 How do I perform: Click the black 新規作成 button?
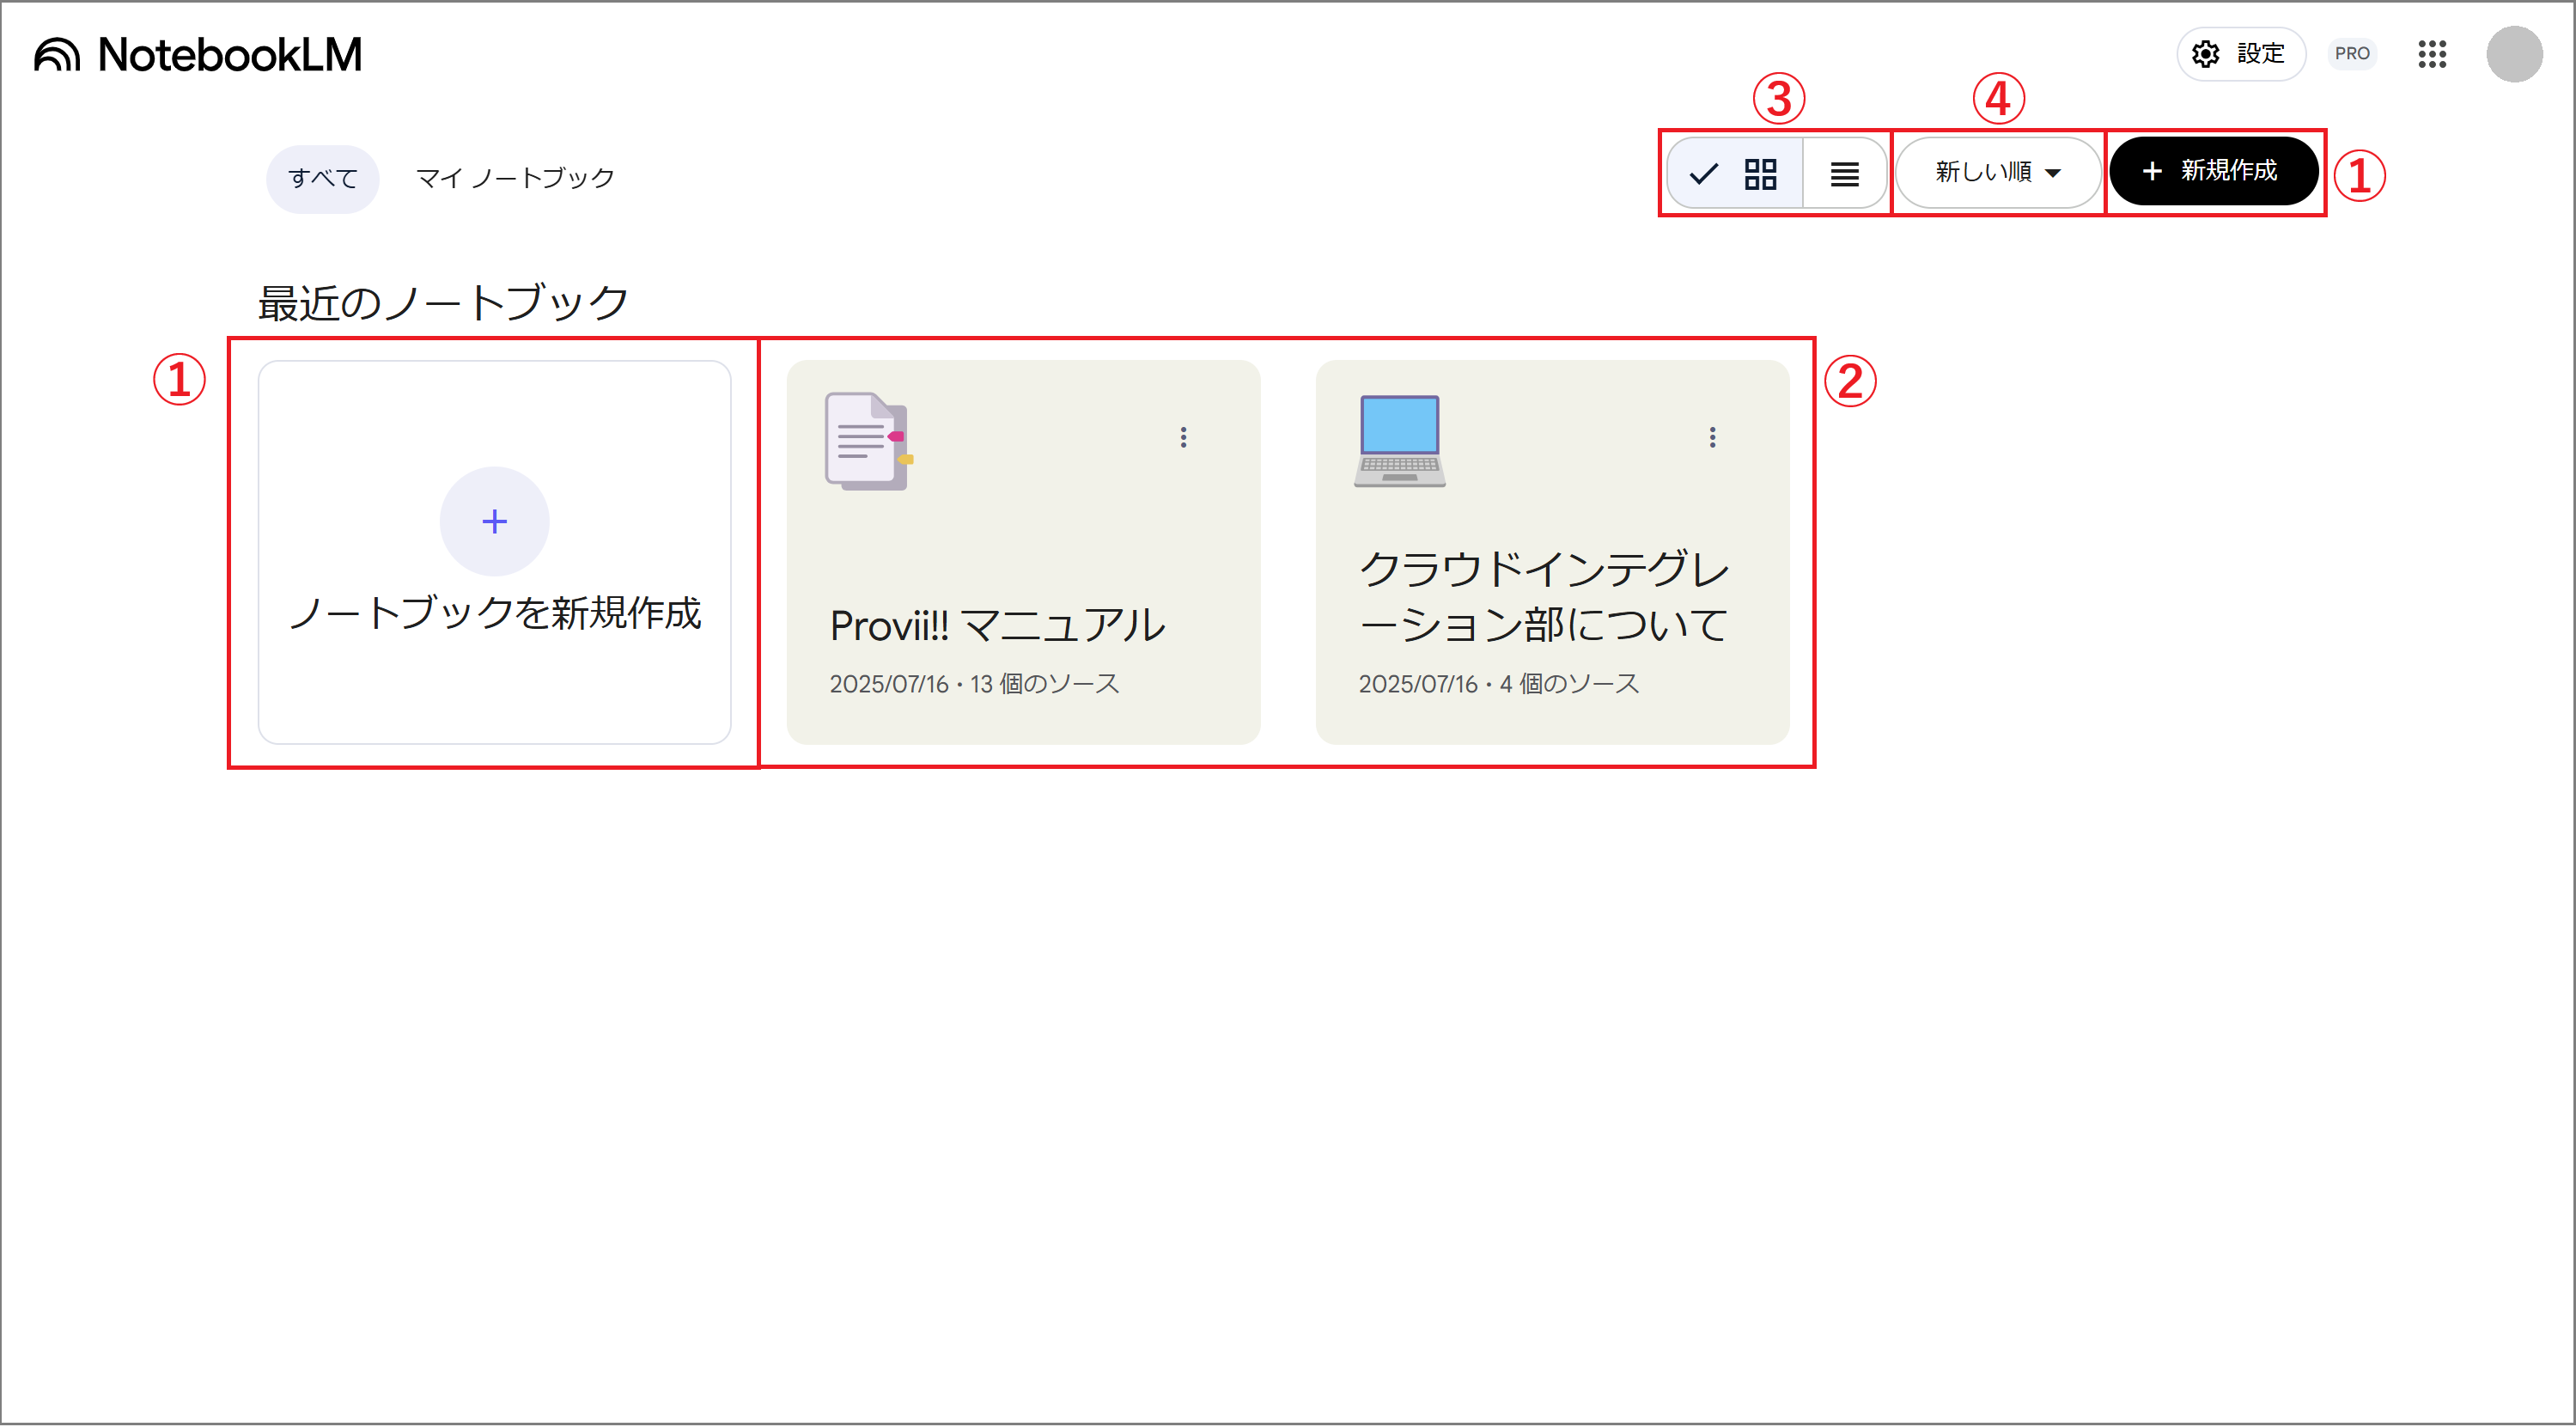click(2213, 171)
